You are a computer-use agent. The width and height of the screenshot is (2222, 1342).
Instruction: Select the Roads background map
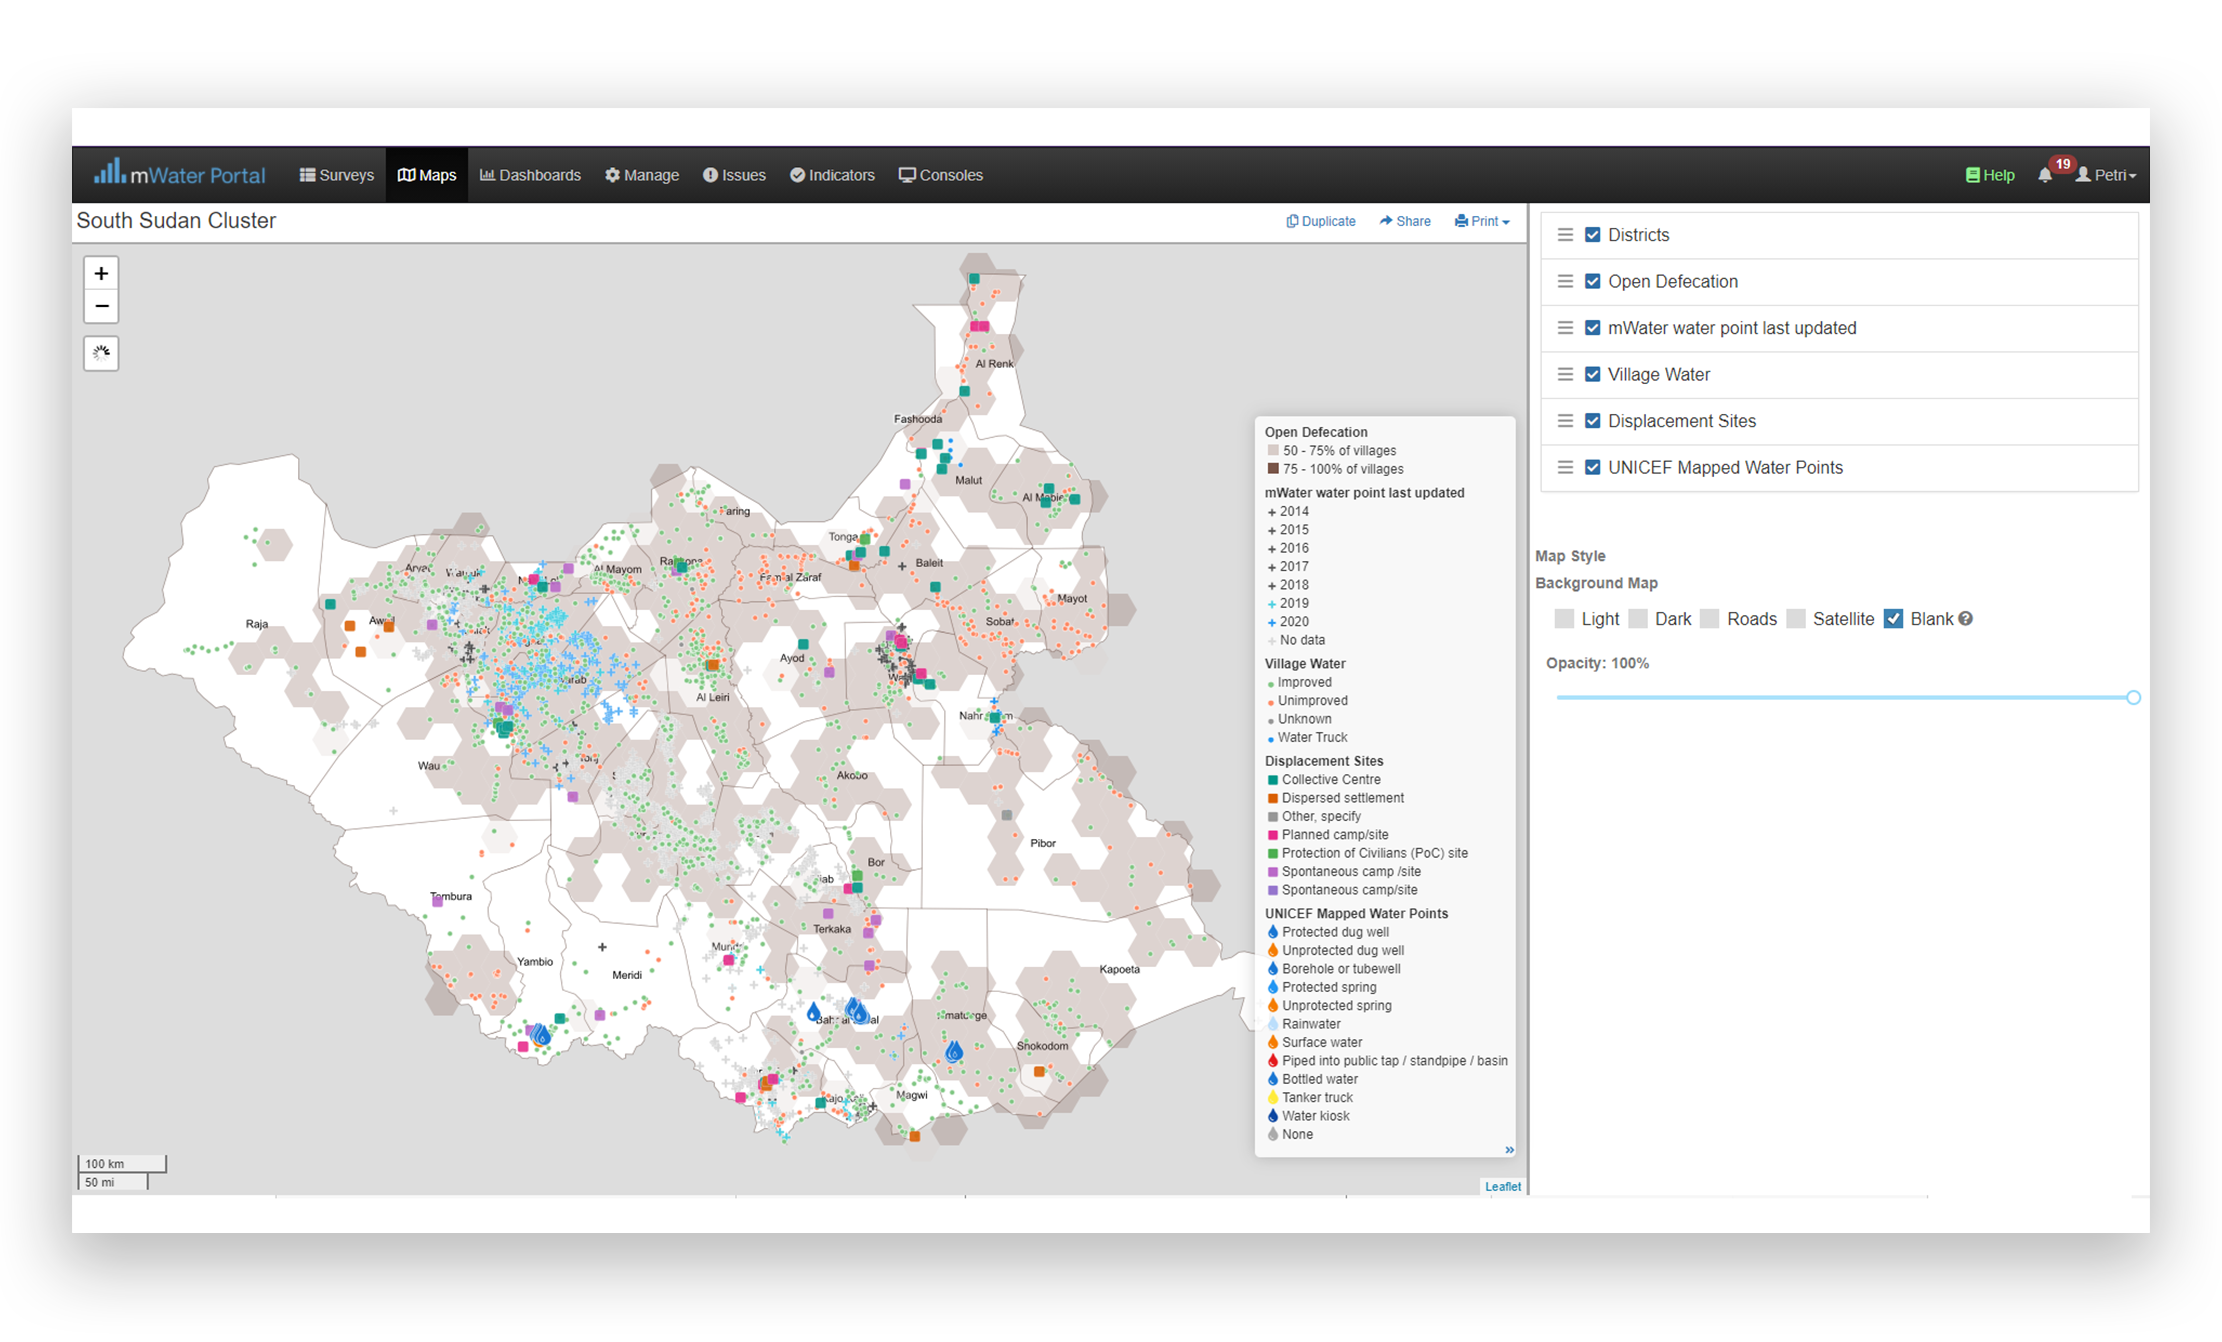click(x=1710, y=619)
